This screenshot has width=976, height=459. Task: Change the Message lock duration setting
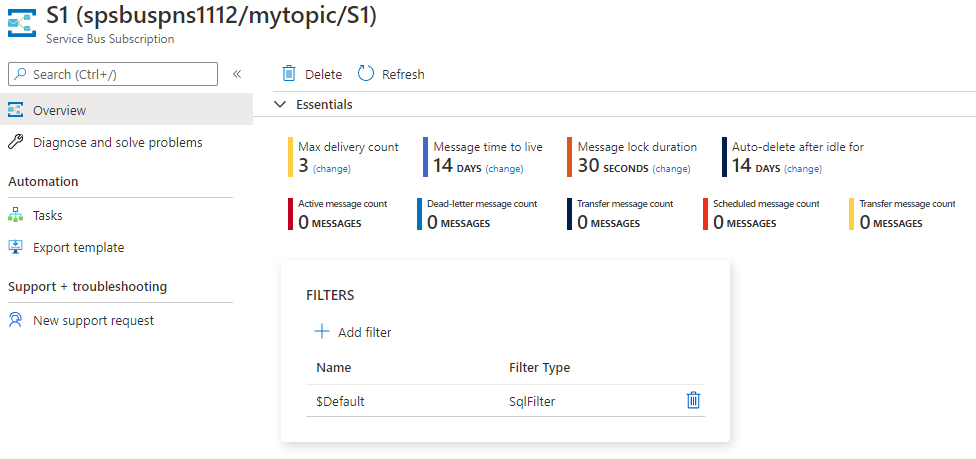click(671, 169)
